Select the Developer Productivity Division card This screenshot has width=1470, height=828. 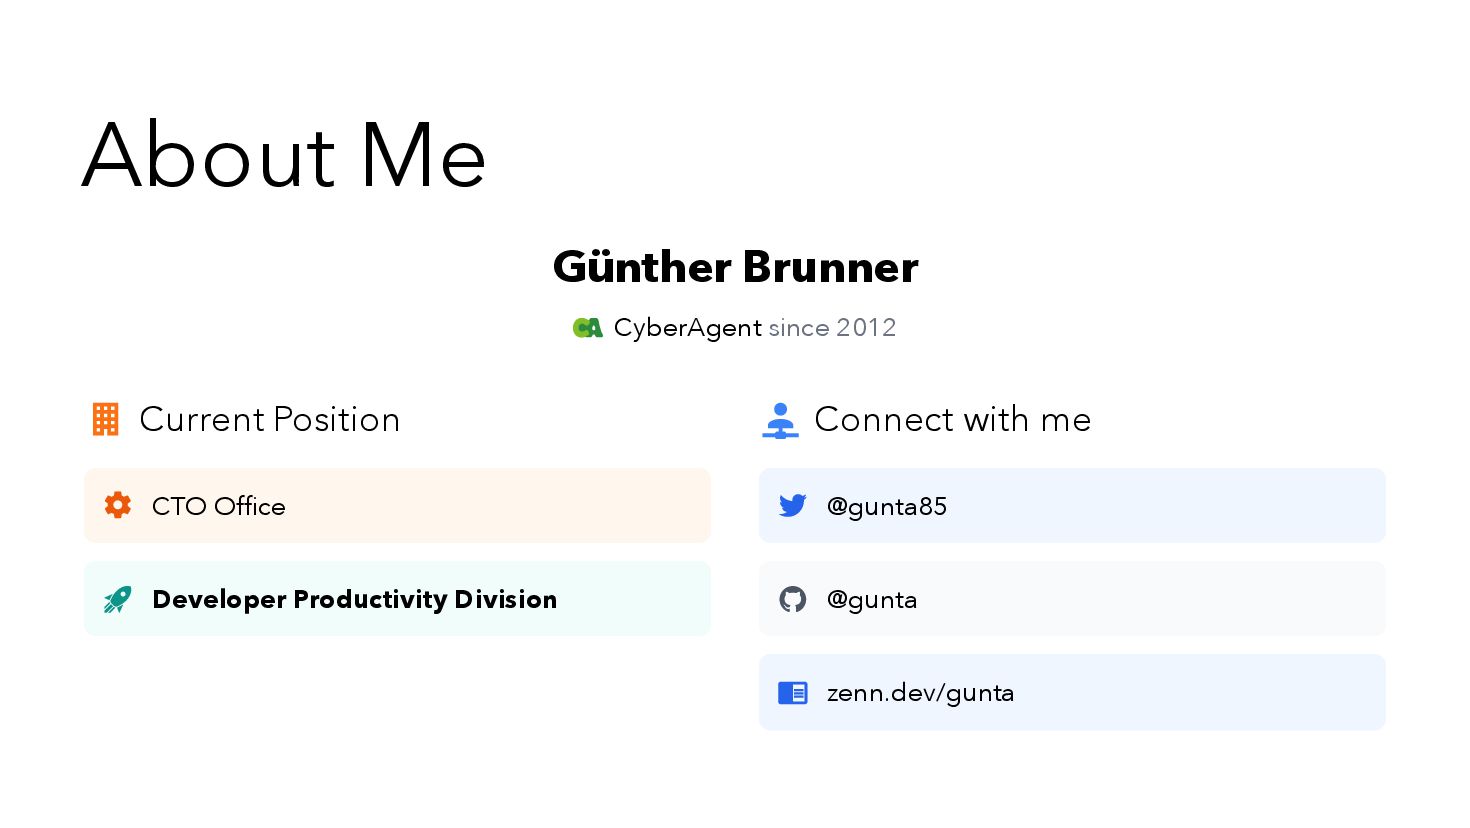coord(397,599)
